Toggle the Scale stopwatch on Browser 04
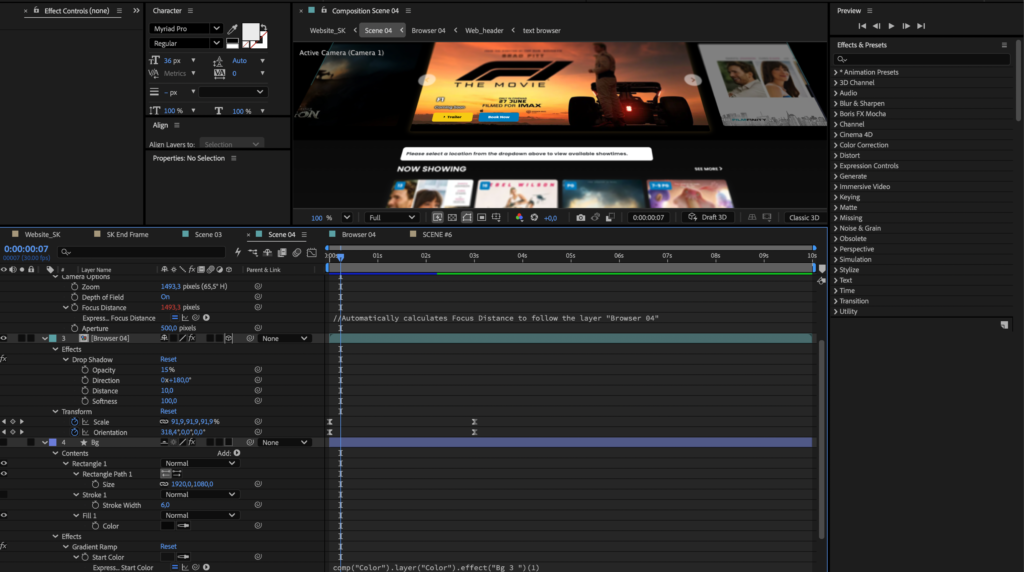Viewport: 1024px width, 572px height. (74, 422)
